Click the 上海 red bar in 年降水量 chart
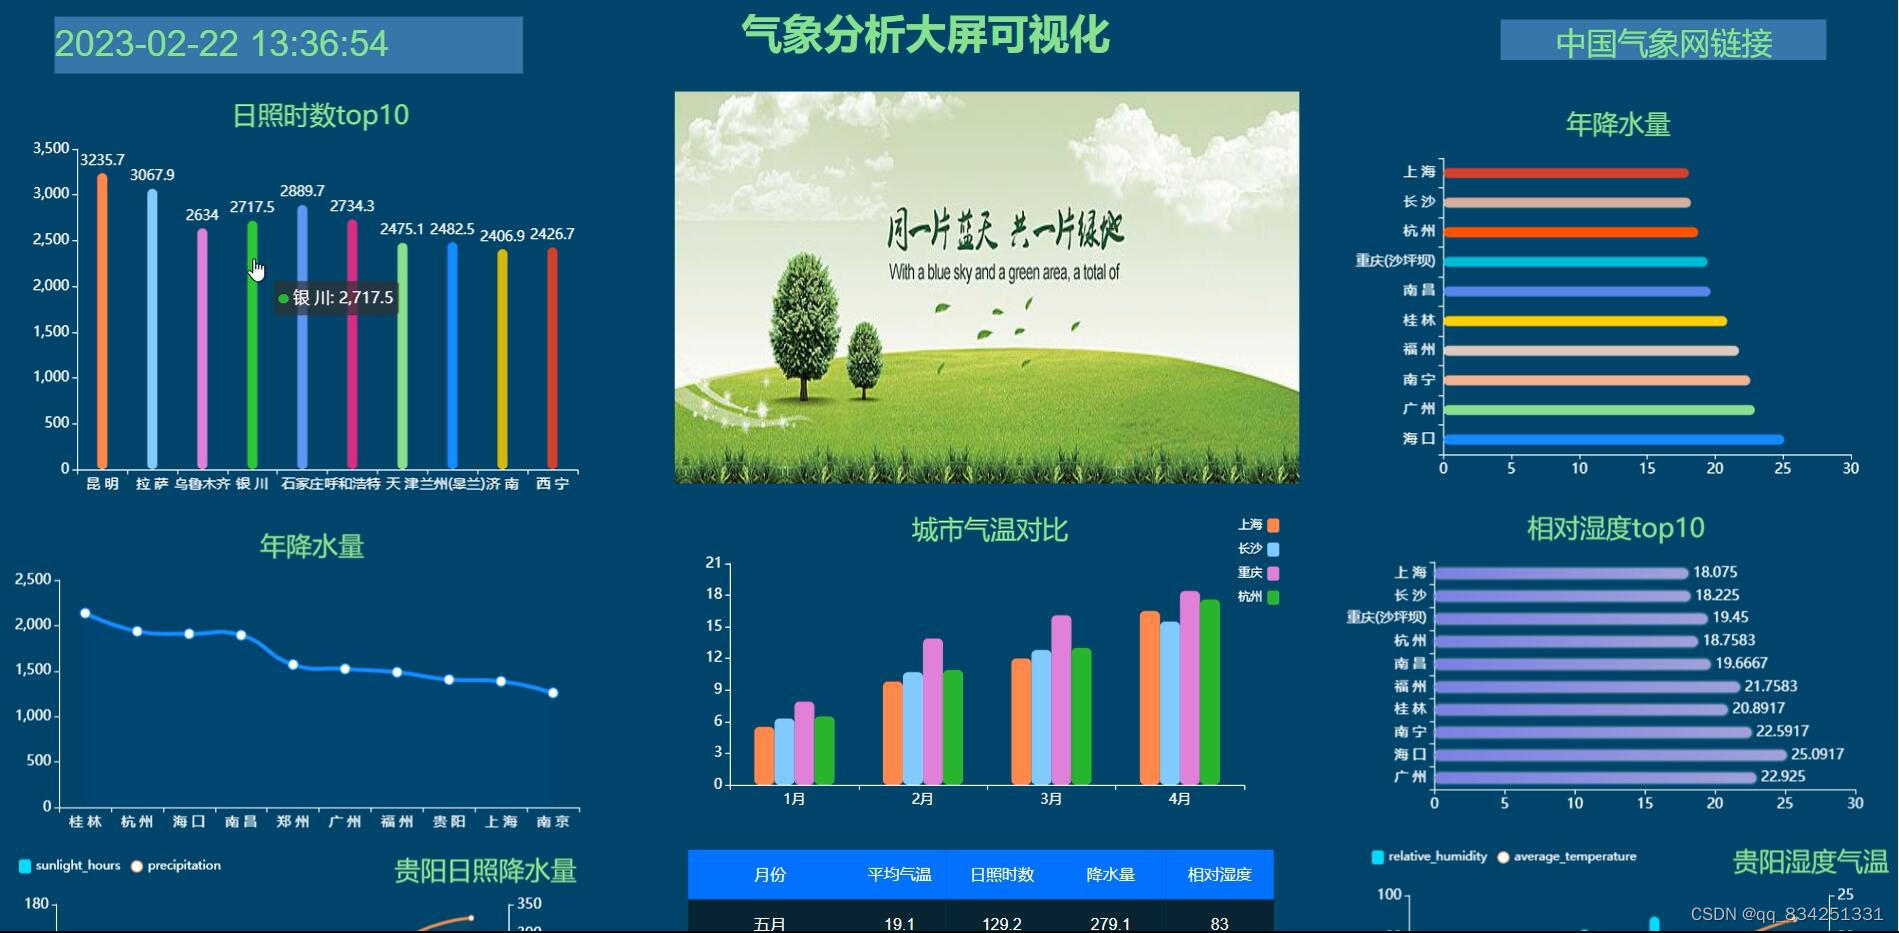The width and height of the screenshot is (1899, 933). tap(1566, 173)
